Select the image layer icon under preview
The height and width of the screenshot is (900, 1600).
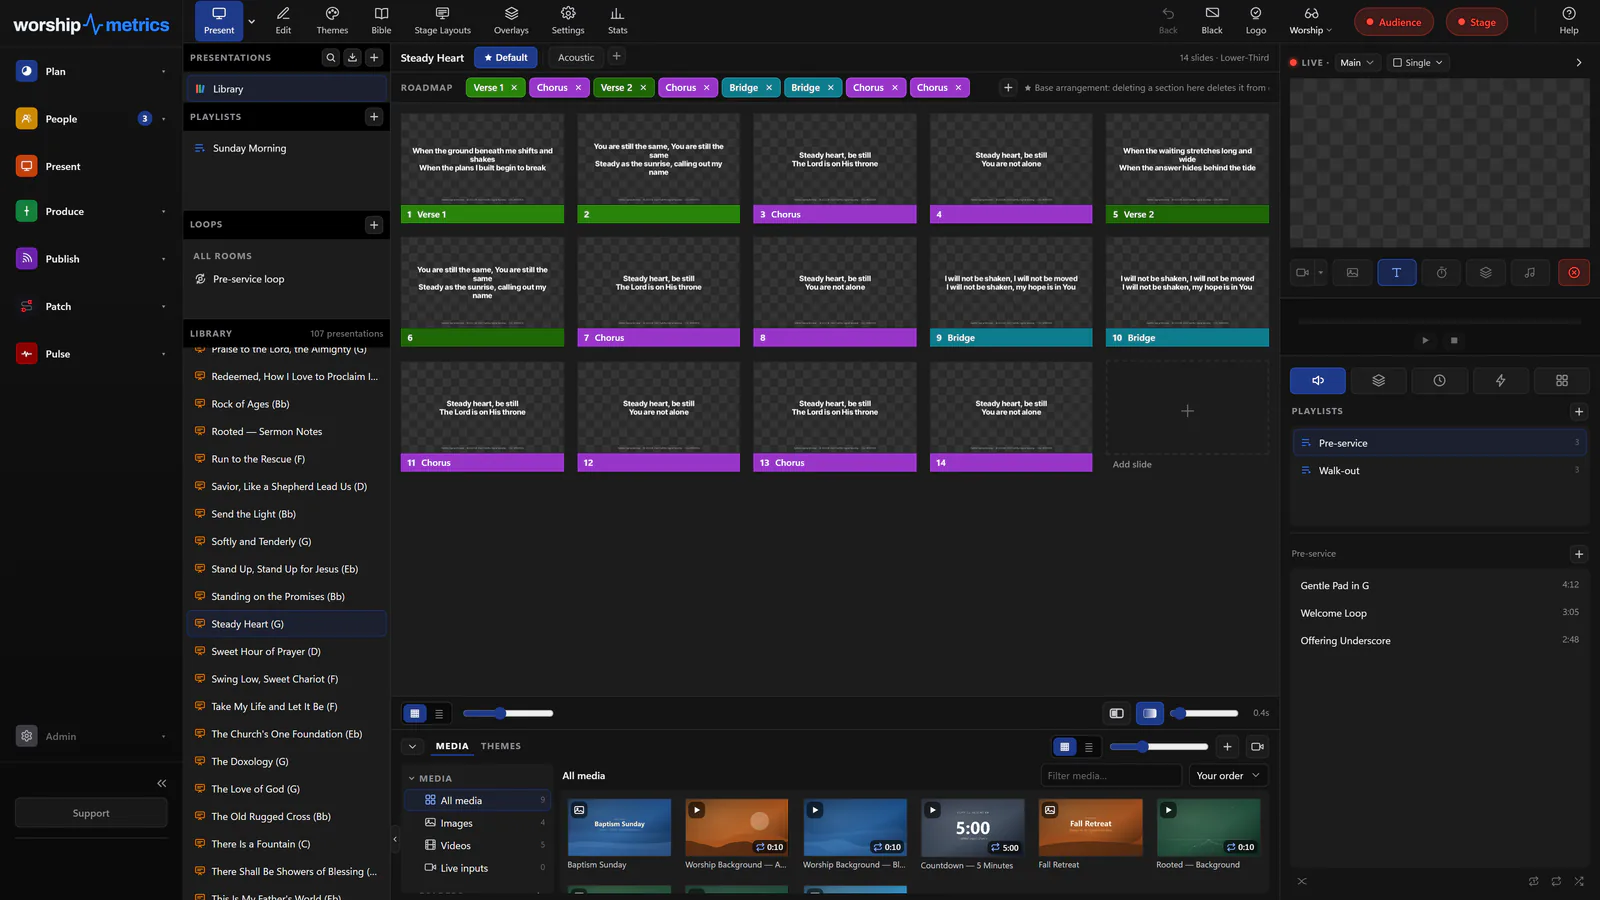1352,272
